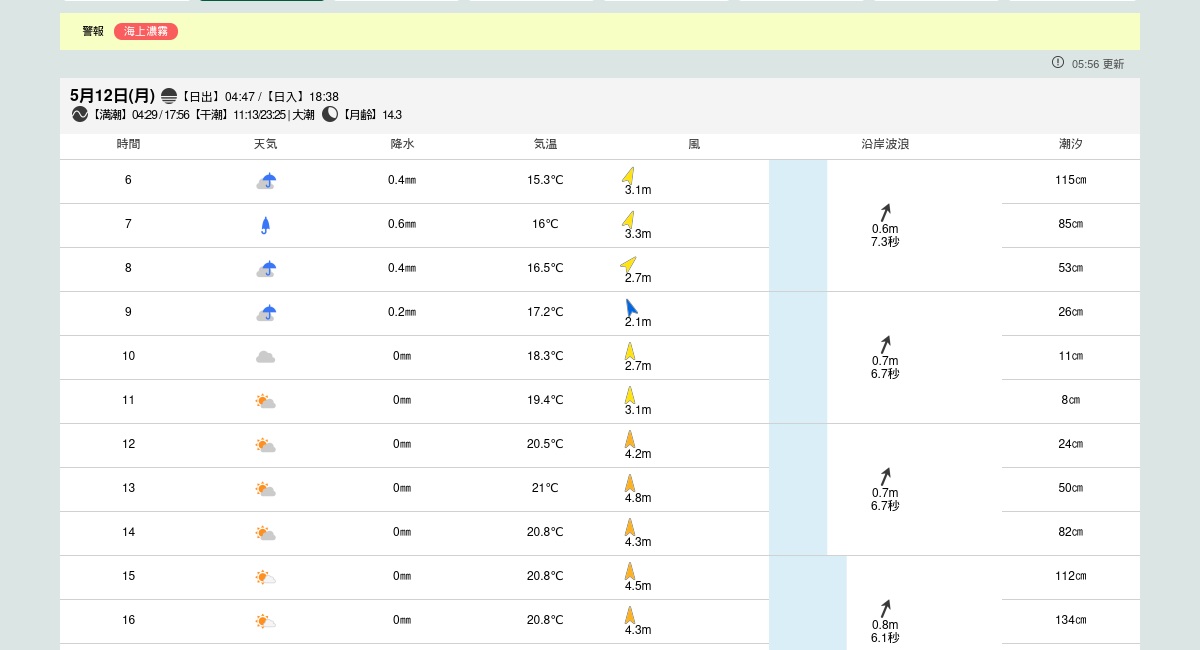Click the tide wave icon beside 満潮
Image resolution: width=1200 pixels, height=650 pixels.
click(x=80, y=114)
